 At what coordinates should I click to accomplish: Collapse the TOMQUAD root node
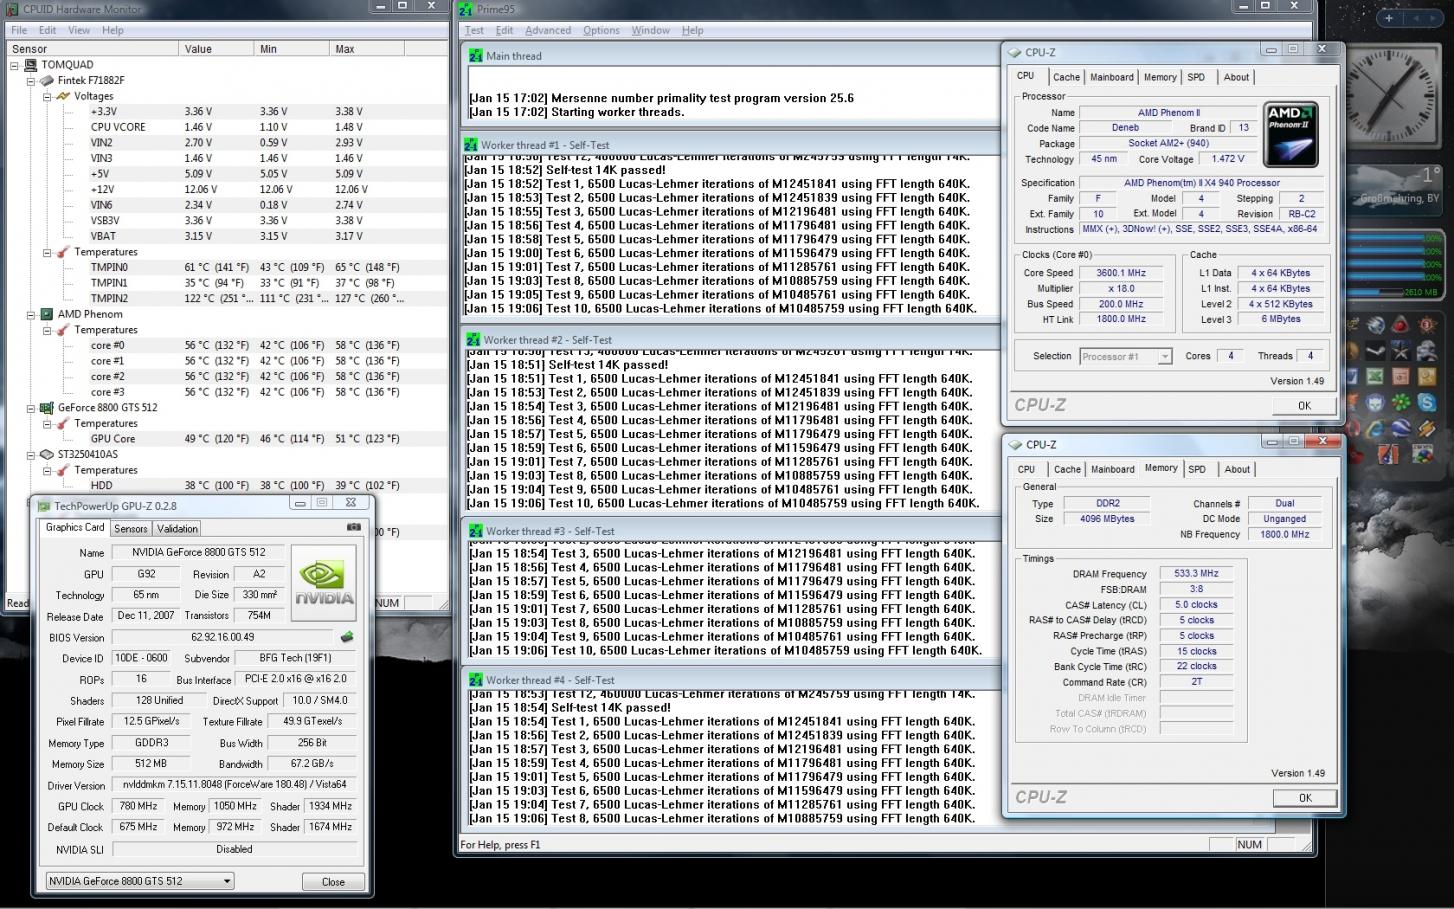(15, 65)
